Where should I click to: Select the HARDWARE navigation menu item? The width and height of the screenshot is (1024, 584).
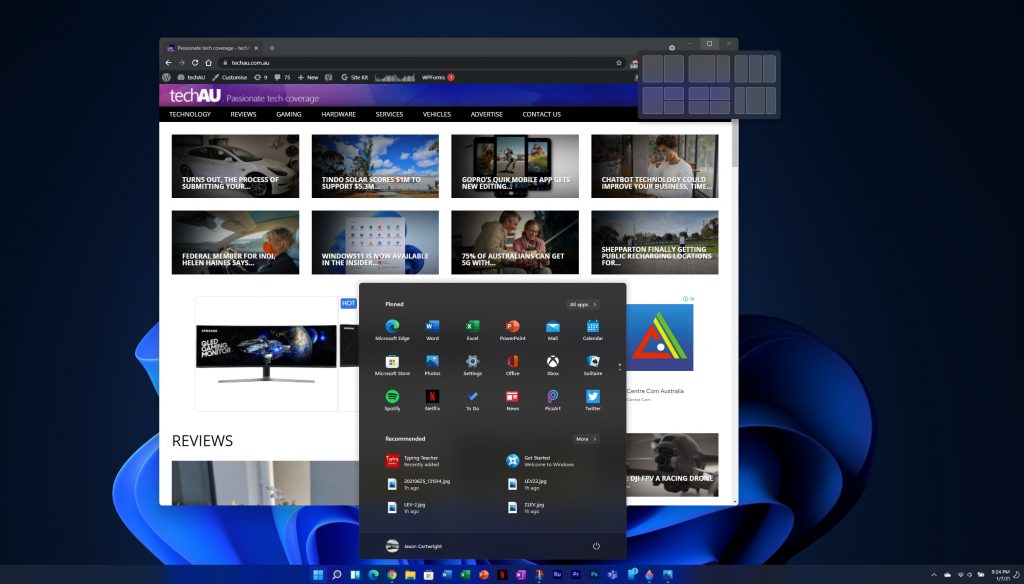pos(338,114)
